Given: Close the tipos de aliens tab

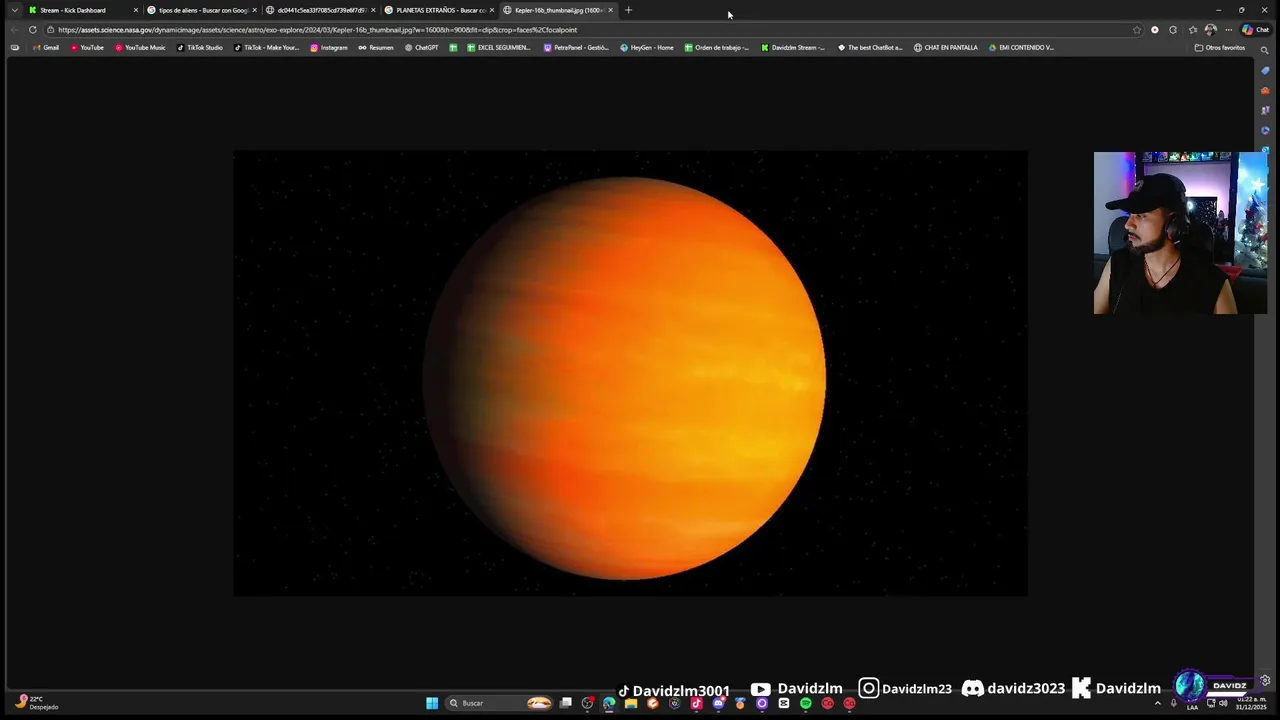Looking at the screenshot, I should [x=255, y=10].
